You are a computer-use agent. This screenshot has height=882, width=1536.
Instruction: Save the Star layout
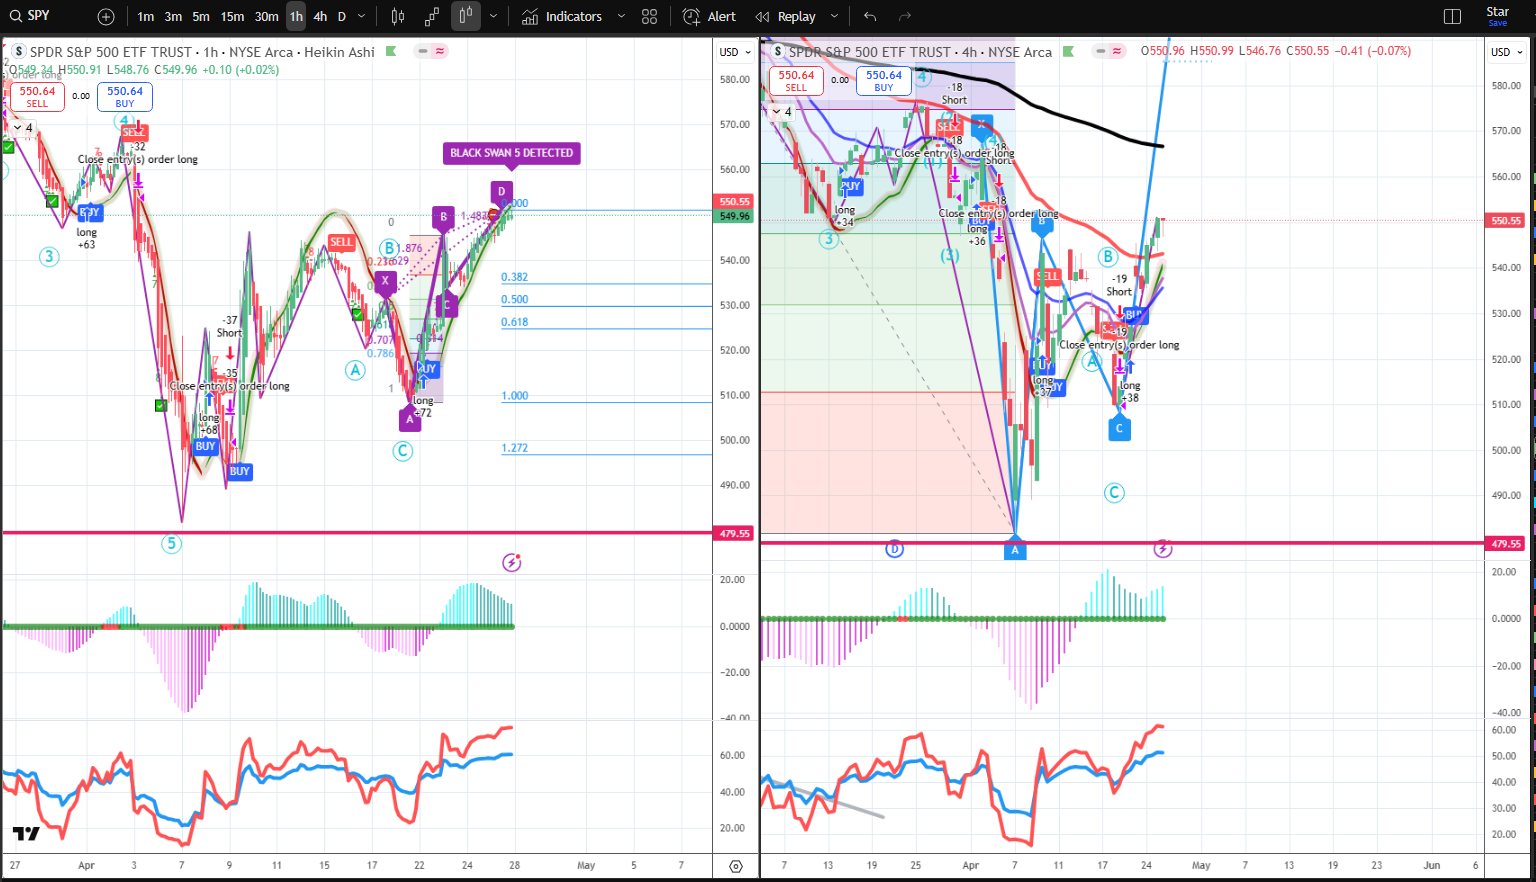click(1498, 16)
